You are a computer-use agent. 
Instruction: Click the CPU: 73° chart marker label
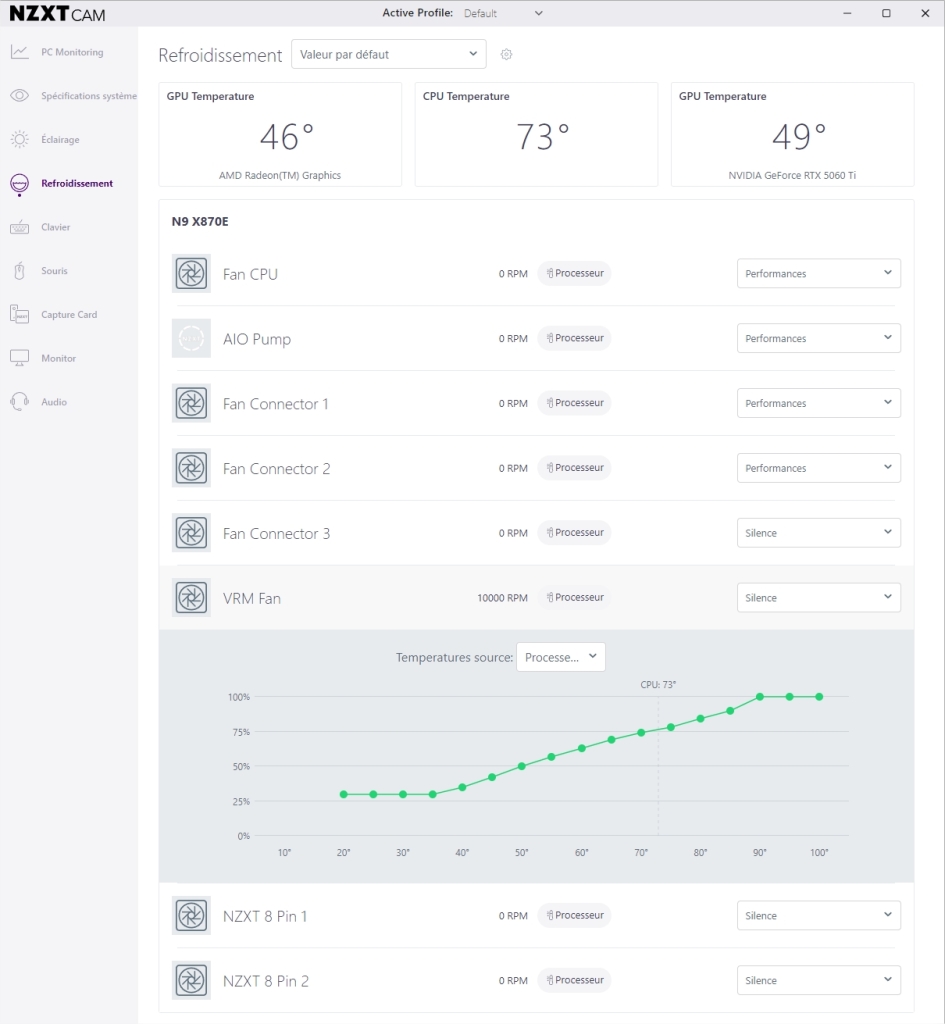[x=658, y=684]
